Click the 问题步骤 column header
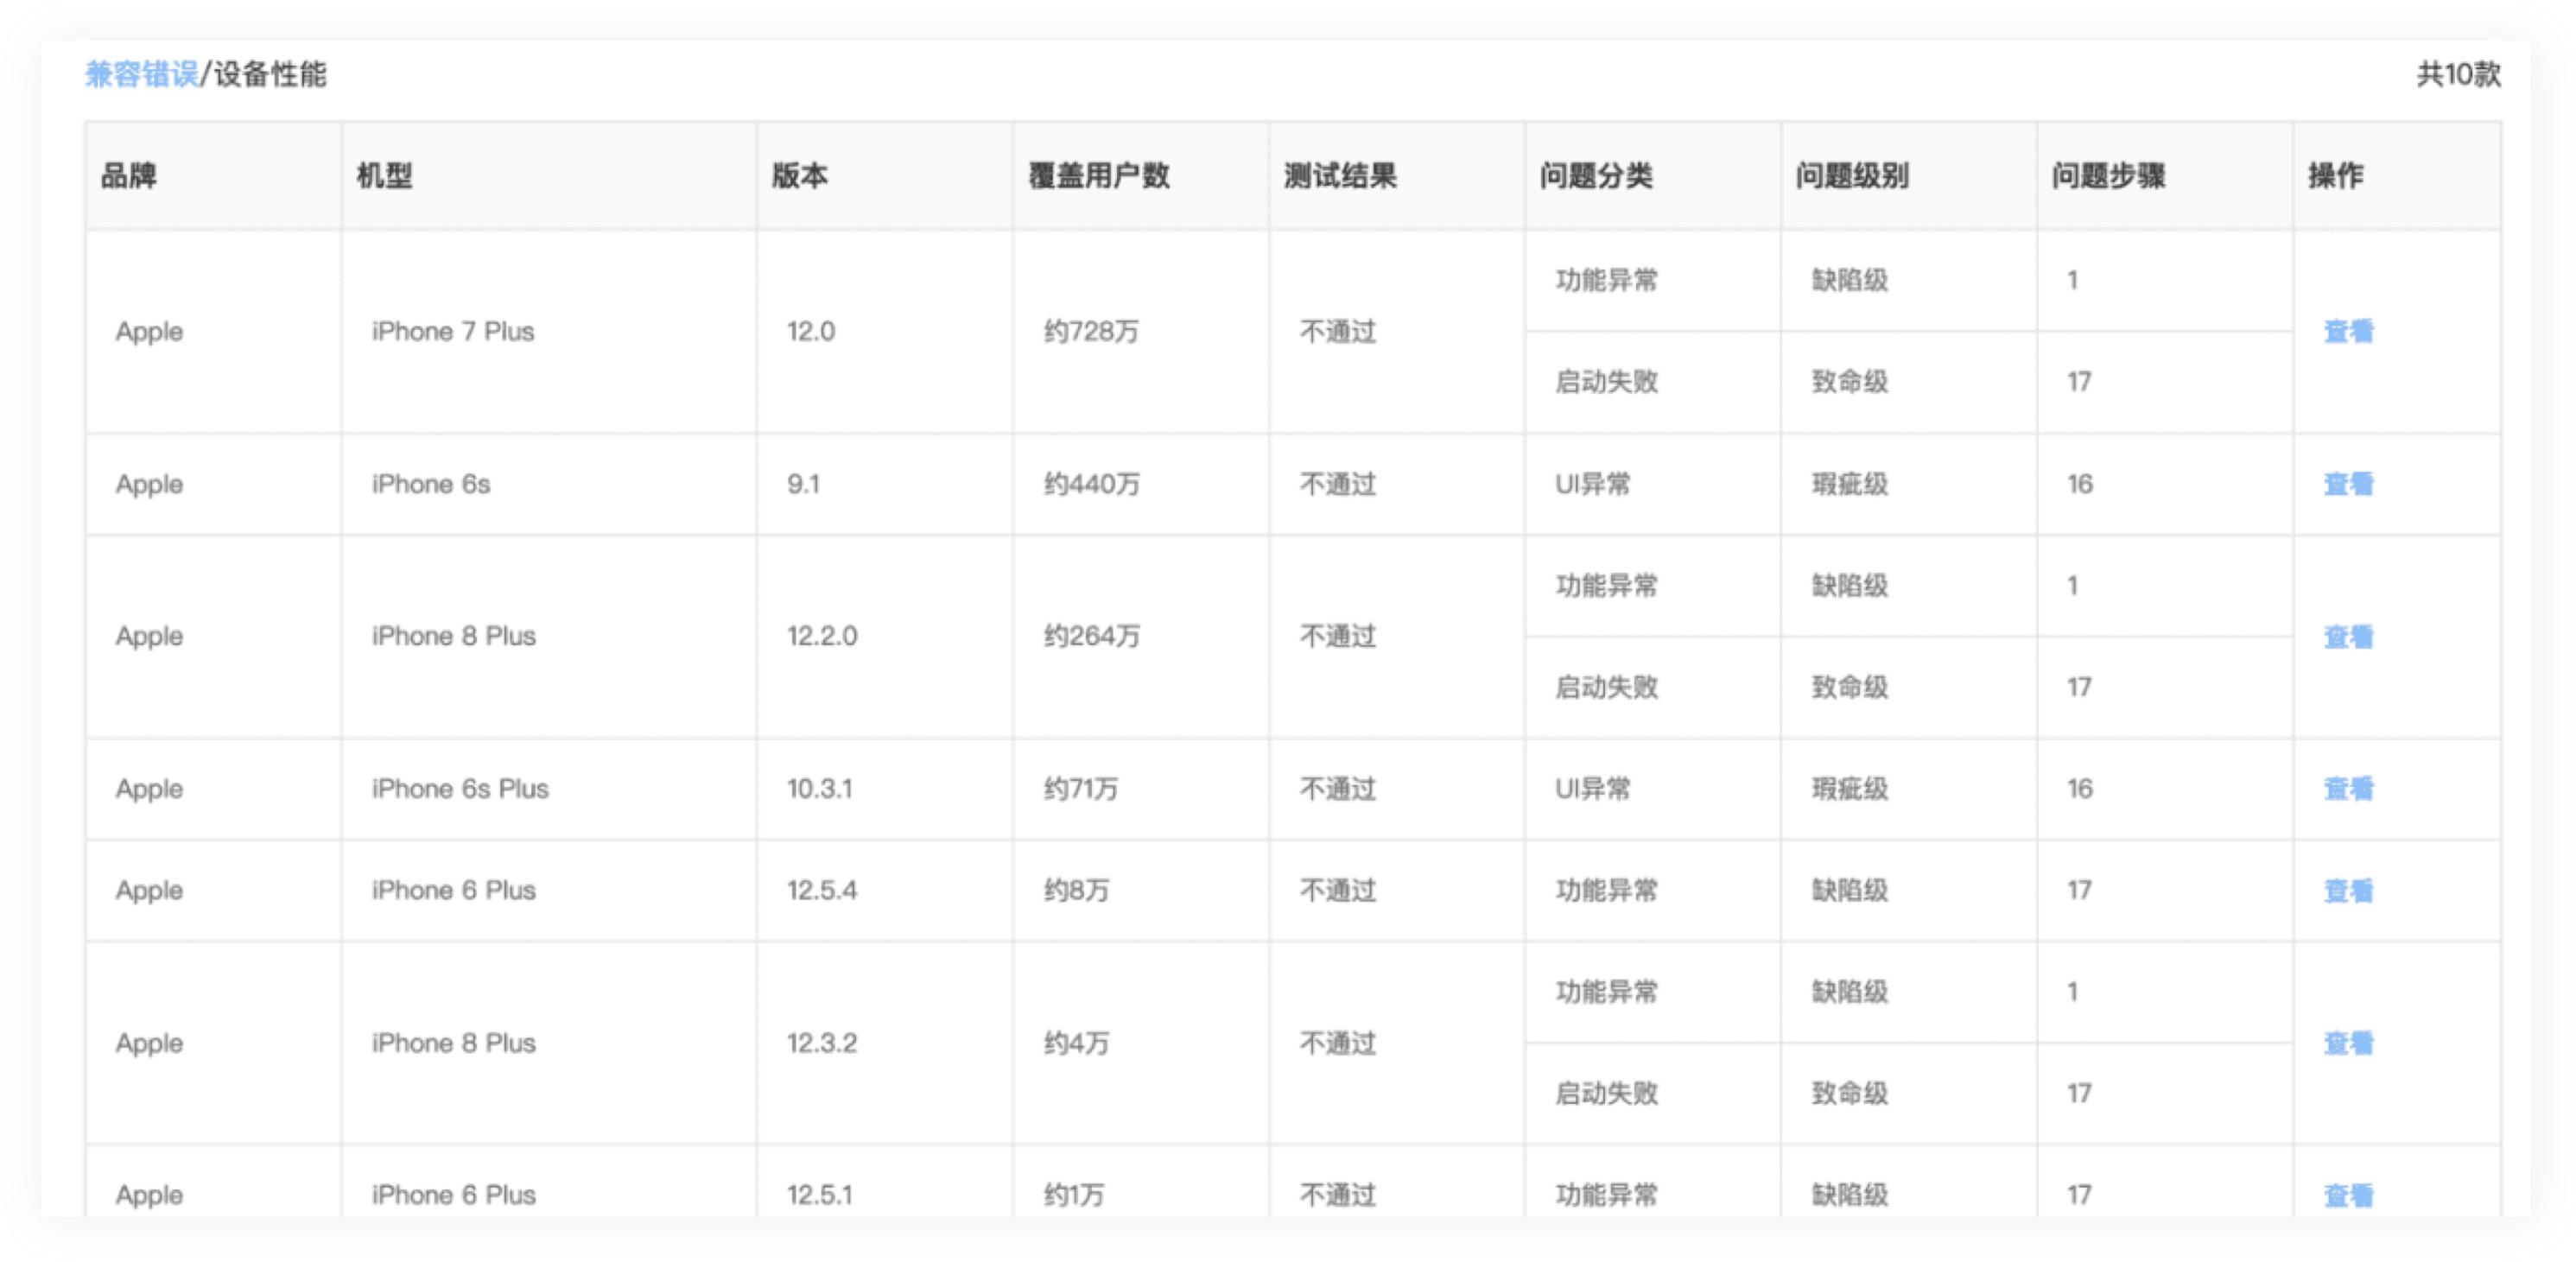This screenshot has height=1262, width=2576. (2108, 176)
